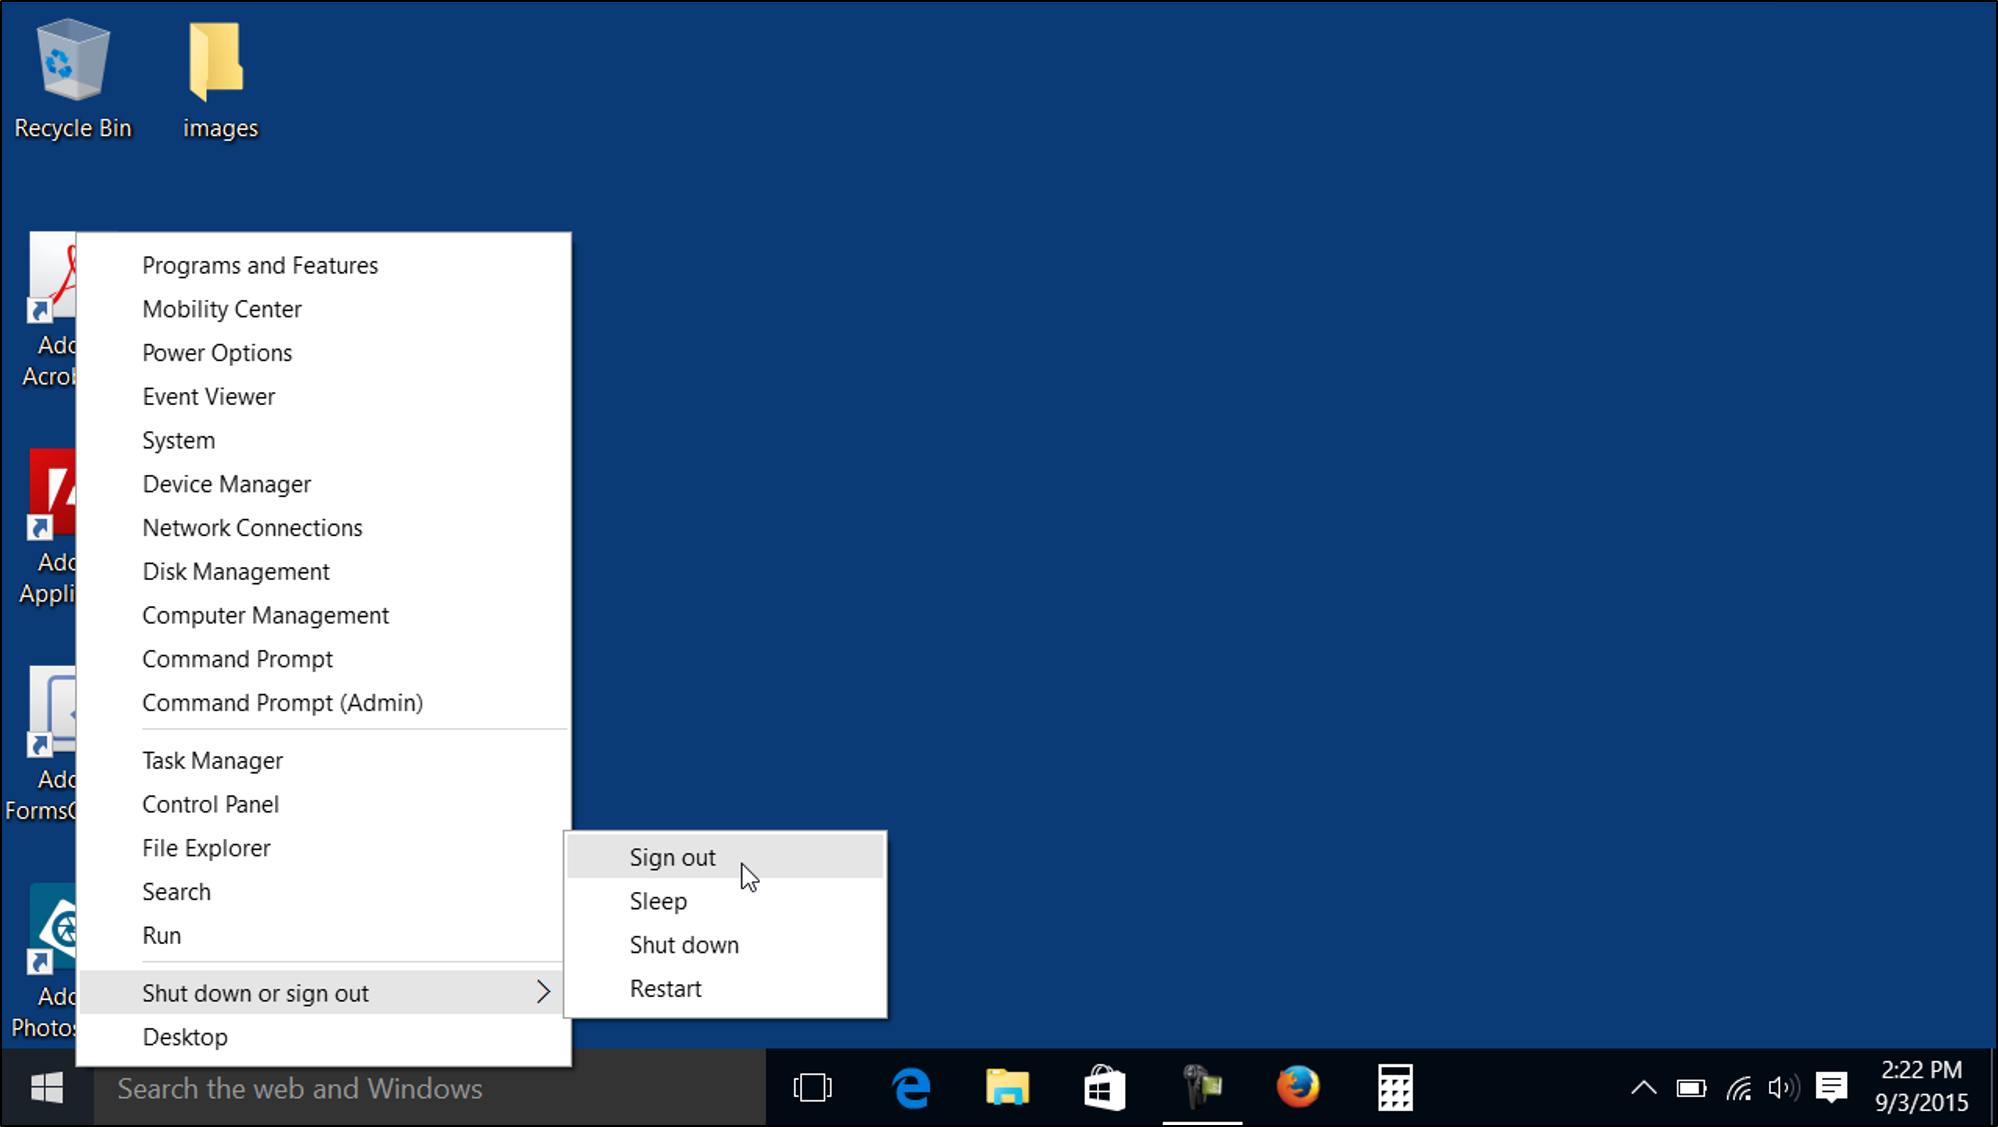Open Action Center from the system tray
Screen dimensions: 1998x1127
click(1831, 1088)
